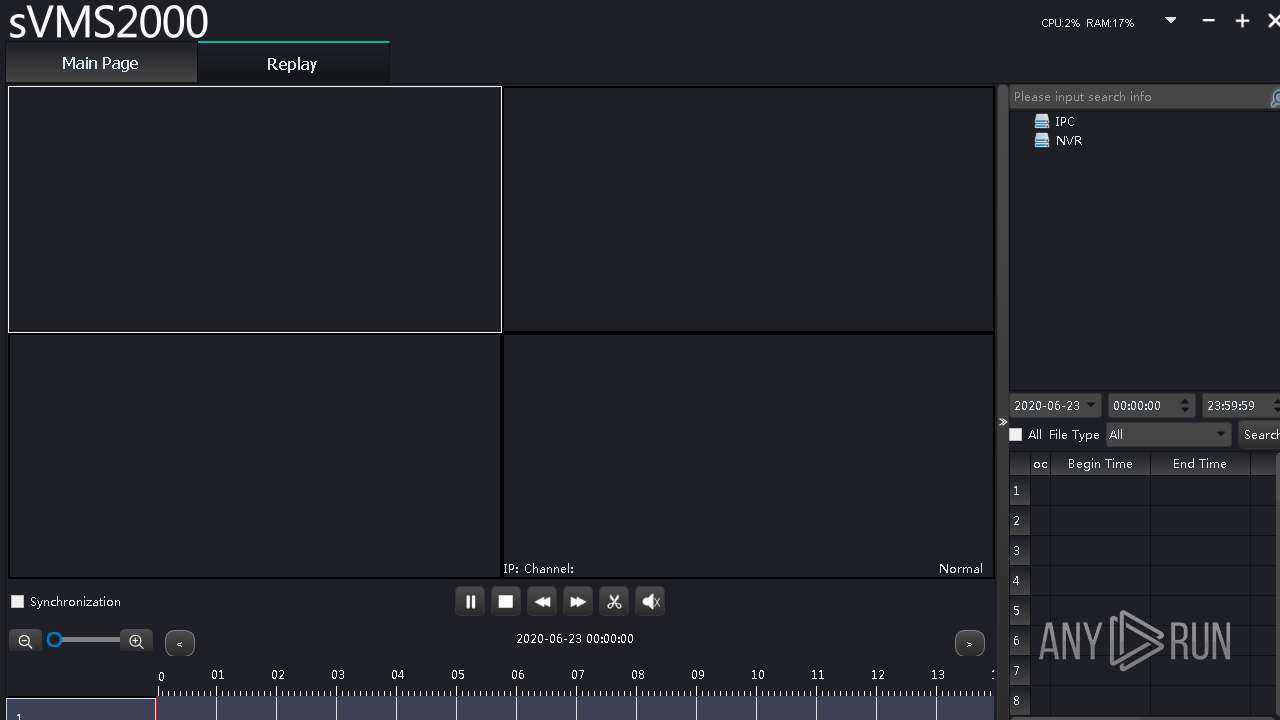The width and height of the screenshot is (1280, 720).
Task: Click the 06 hour mark on timeline
Action: coord(518,675)
